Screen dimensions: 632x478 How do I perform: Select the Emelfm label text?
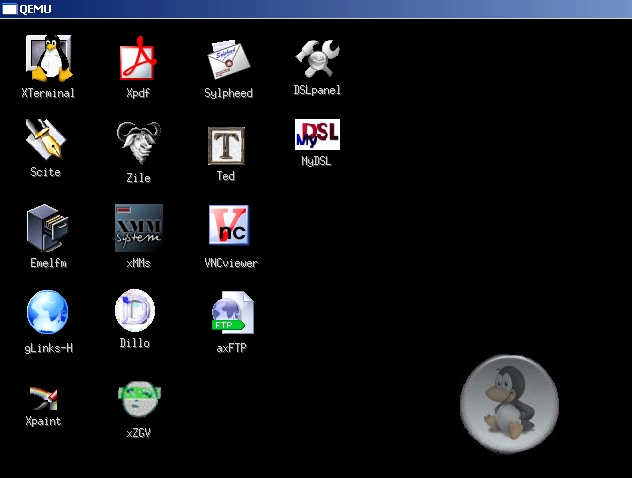click(x=48, y=263)
